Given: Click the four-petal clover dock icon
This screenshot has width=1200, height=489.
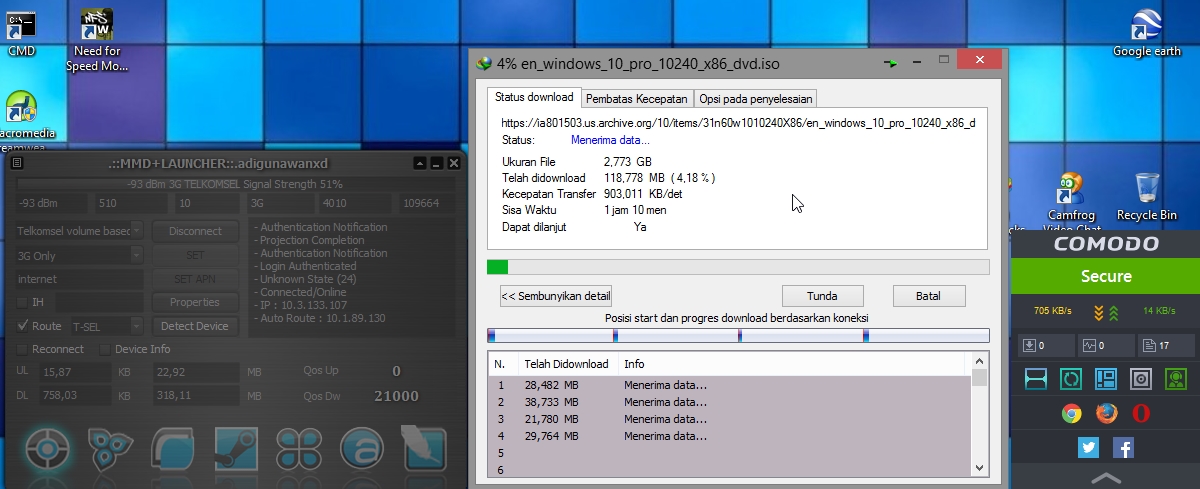Looking at the screenshot, I should (x=299, y=447).
